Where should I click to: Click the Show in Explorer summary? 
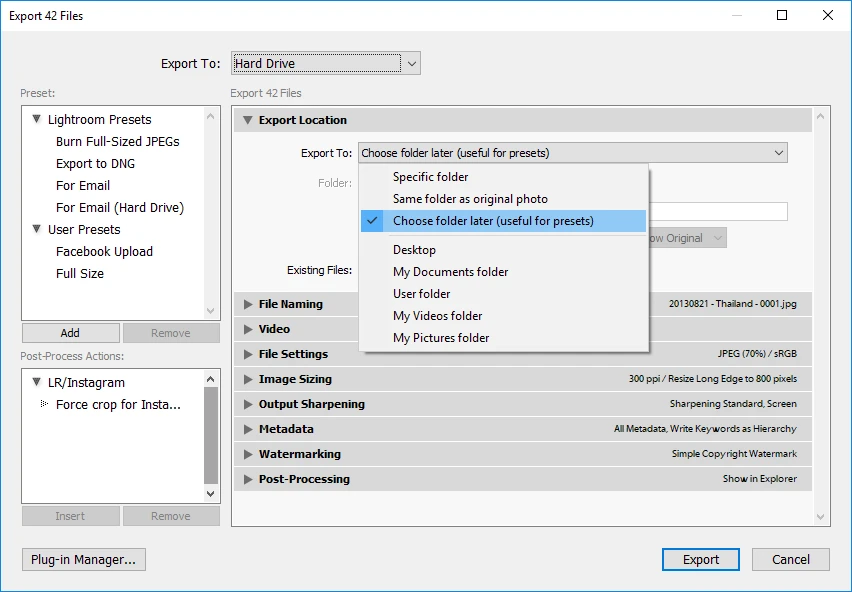click(x=760, y=478)
